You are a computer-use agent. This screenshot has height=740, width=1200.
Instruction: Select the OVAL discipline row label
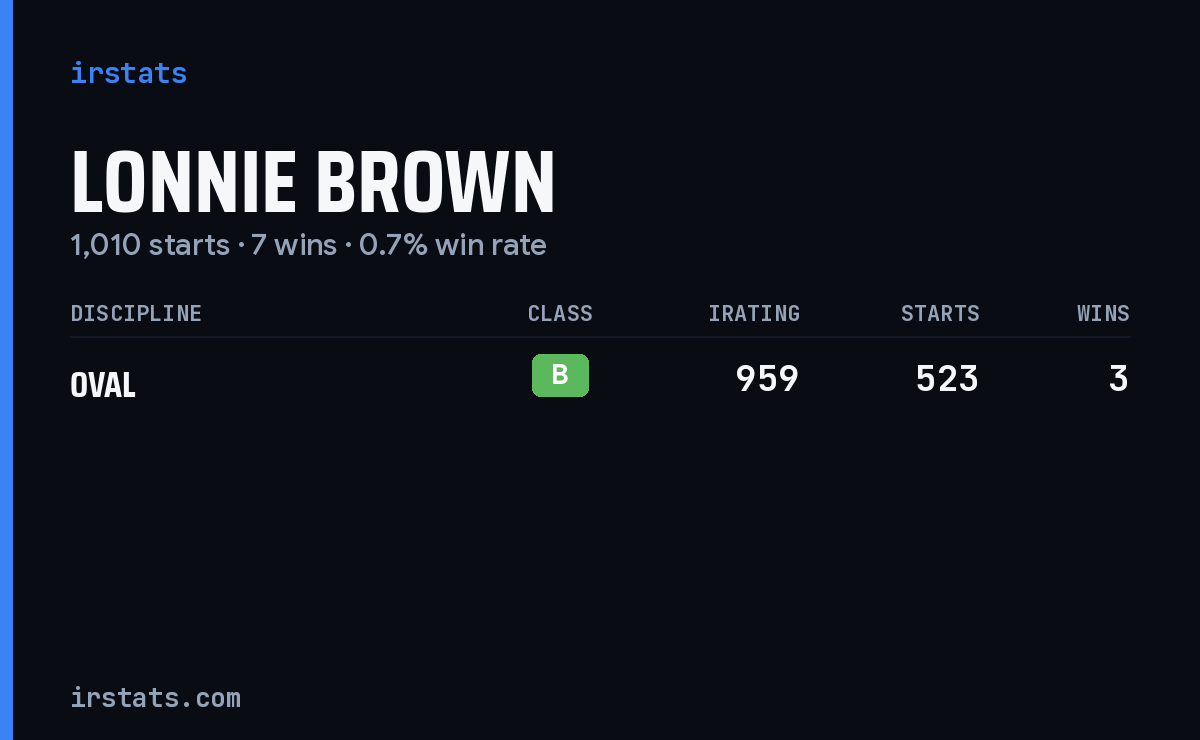(x=103, y=385)
